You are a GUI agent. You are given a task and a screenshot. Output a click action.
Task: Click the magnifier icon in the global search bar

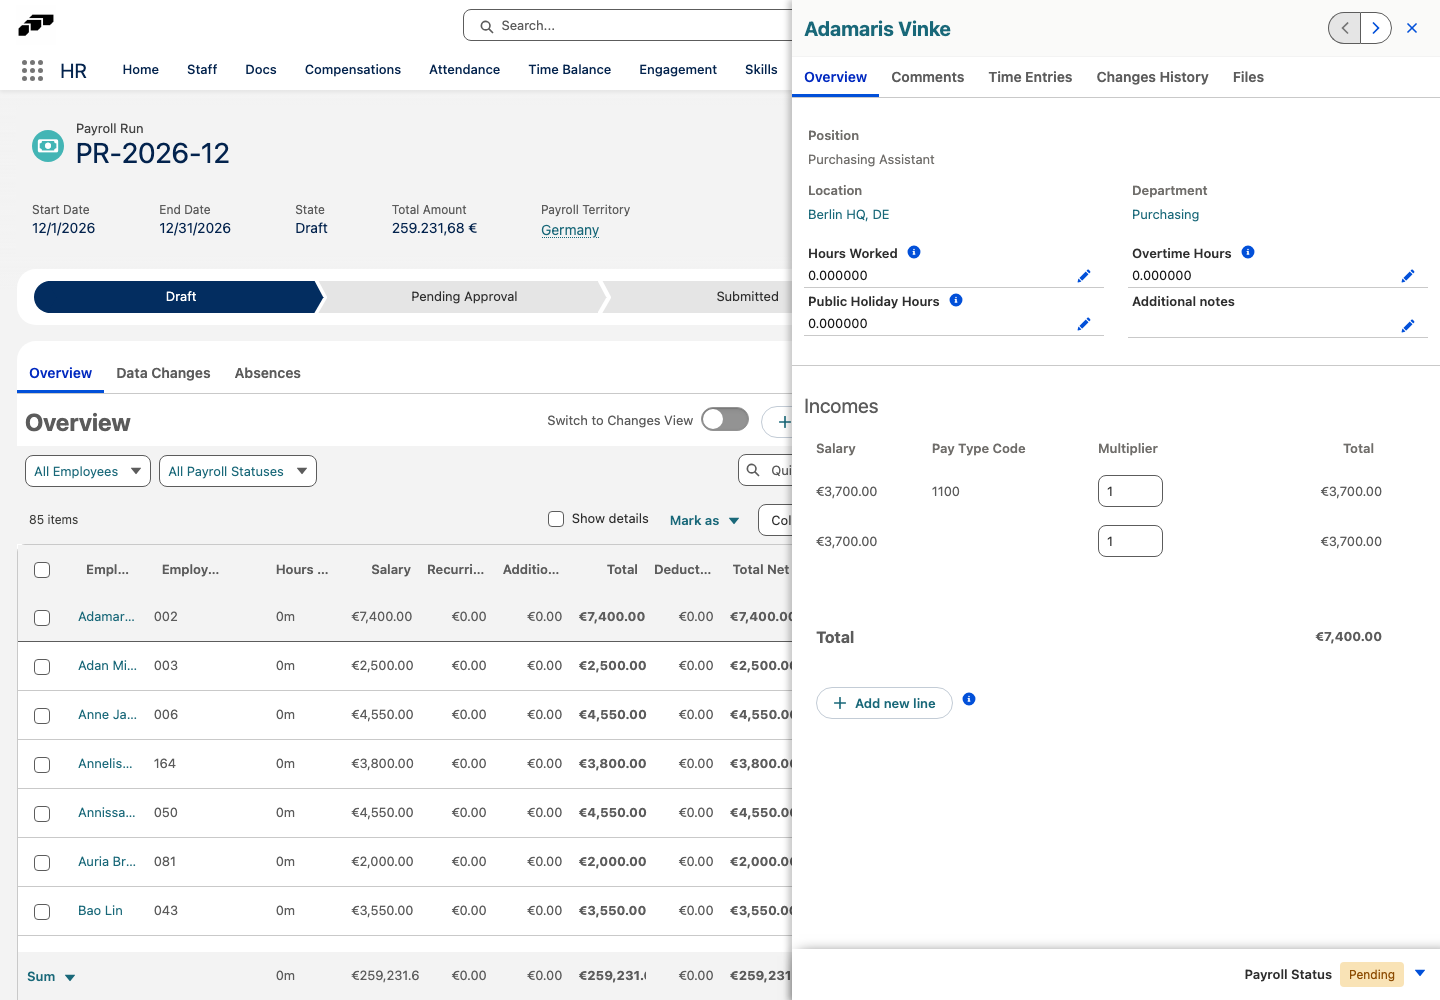[x=487, y=26]
